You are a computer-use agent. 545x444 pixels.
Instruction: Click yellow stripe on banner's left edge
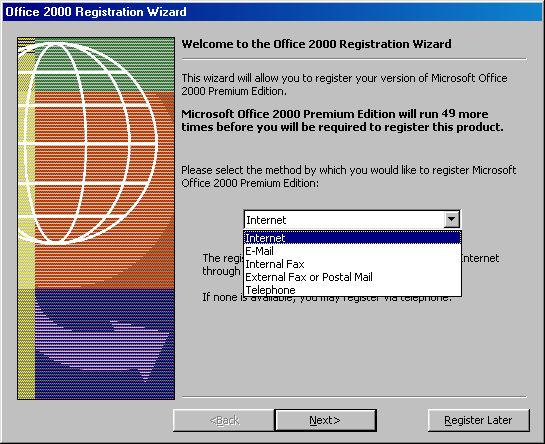pos(26,218)
